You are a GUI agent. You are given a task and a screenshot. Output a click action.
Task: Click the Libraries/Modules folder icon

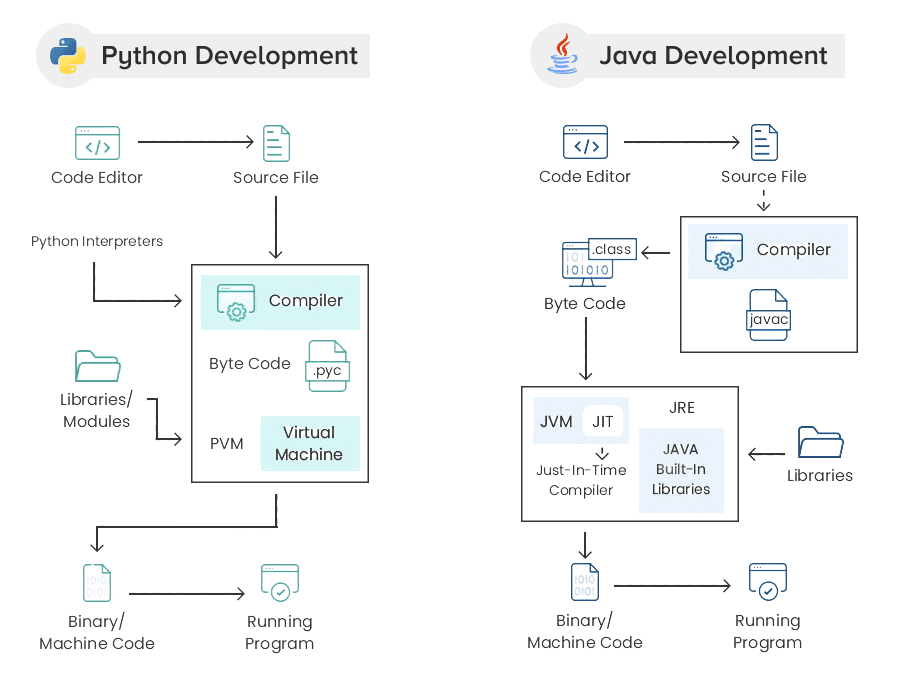point(98,366)
